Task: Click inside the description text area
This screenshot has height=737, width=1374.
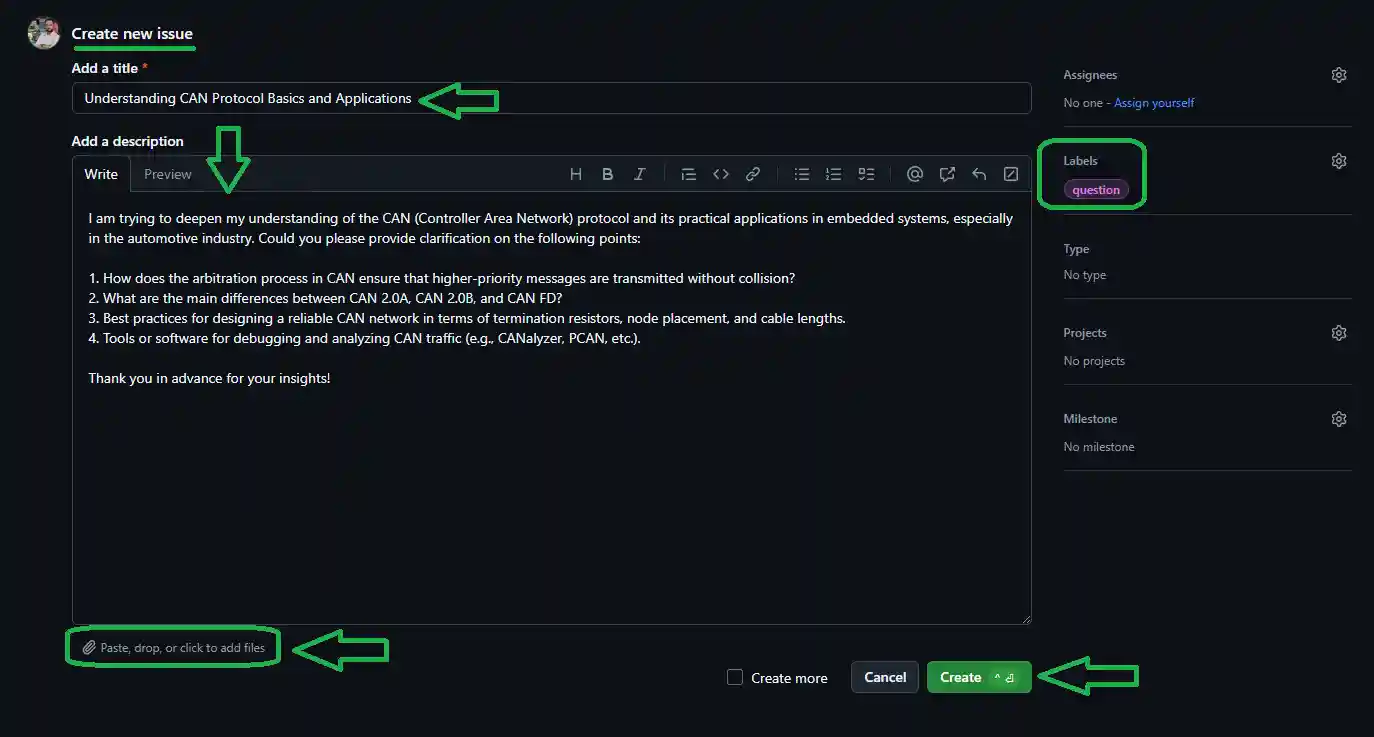Action: click(x=551, y=408)
